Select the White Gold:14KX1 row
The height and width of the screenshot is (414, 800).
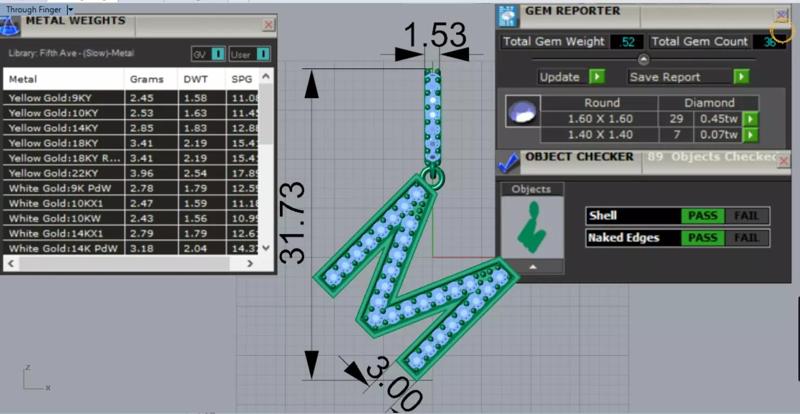point(131,233)
